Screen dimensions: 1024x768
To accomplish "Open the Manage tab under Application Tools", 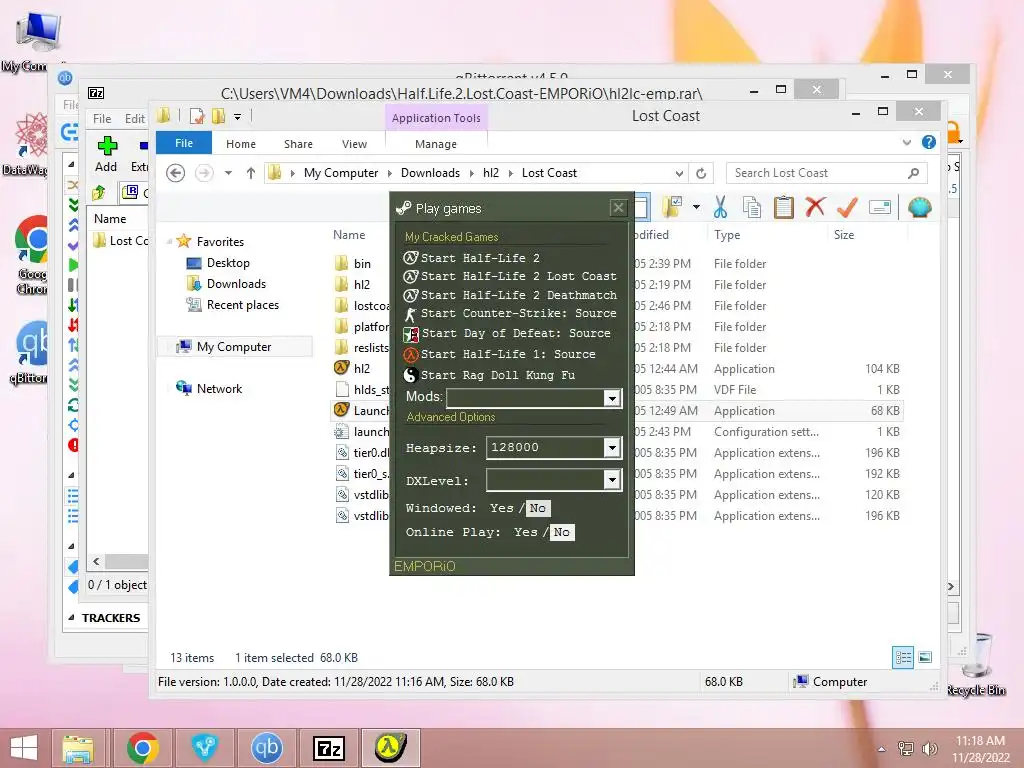I will coord(436,144).
